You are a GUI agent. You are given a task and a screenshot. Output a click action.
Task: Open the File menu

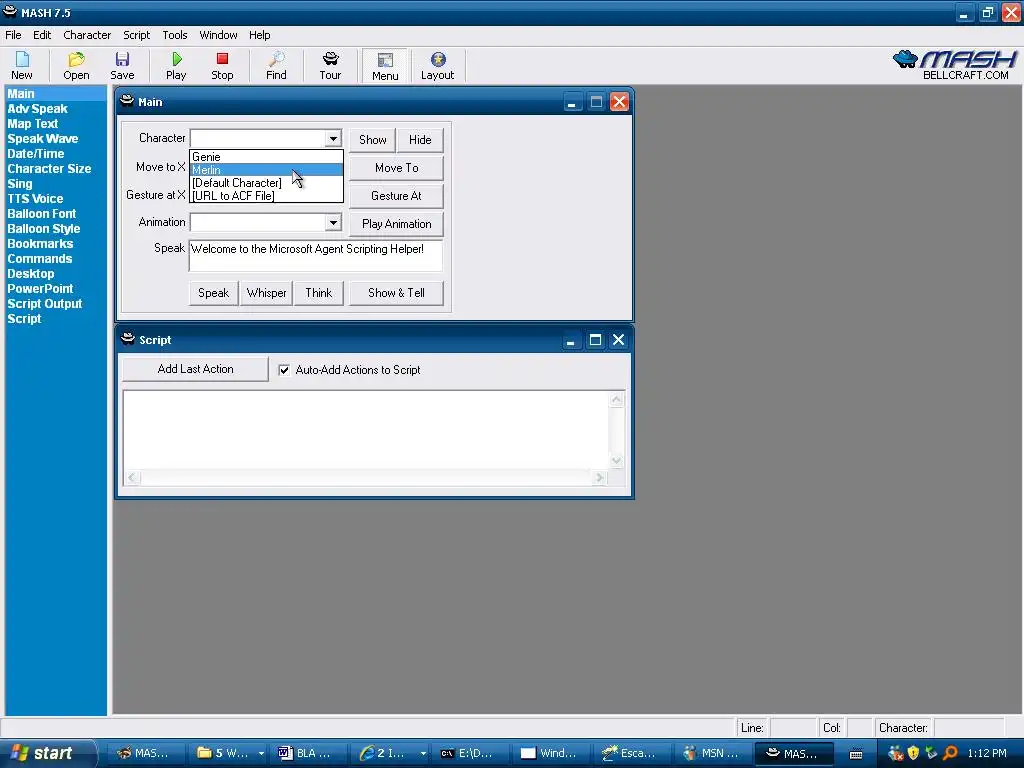13,35
